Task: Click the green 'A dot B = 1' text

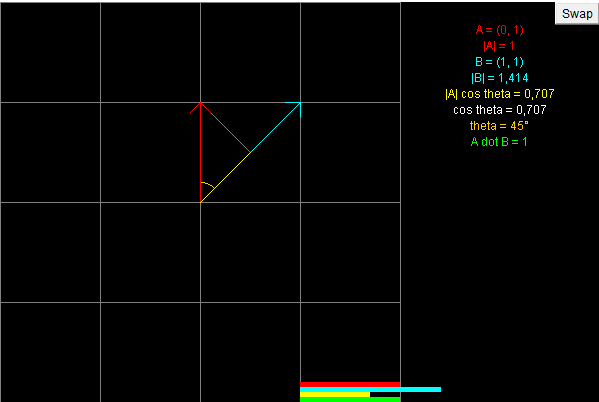Action: coord(499,142)
